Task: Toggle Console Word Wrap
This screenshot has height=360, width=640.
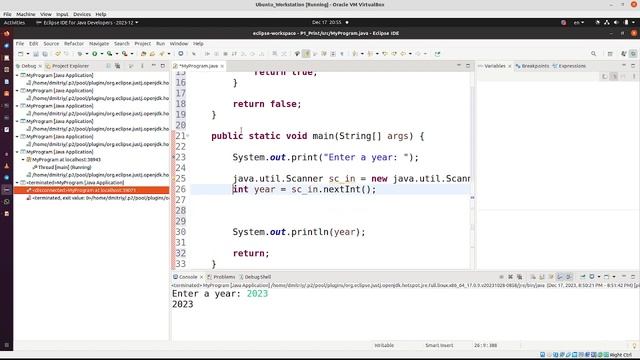Action: (x=551, y=277)
